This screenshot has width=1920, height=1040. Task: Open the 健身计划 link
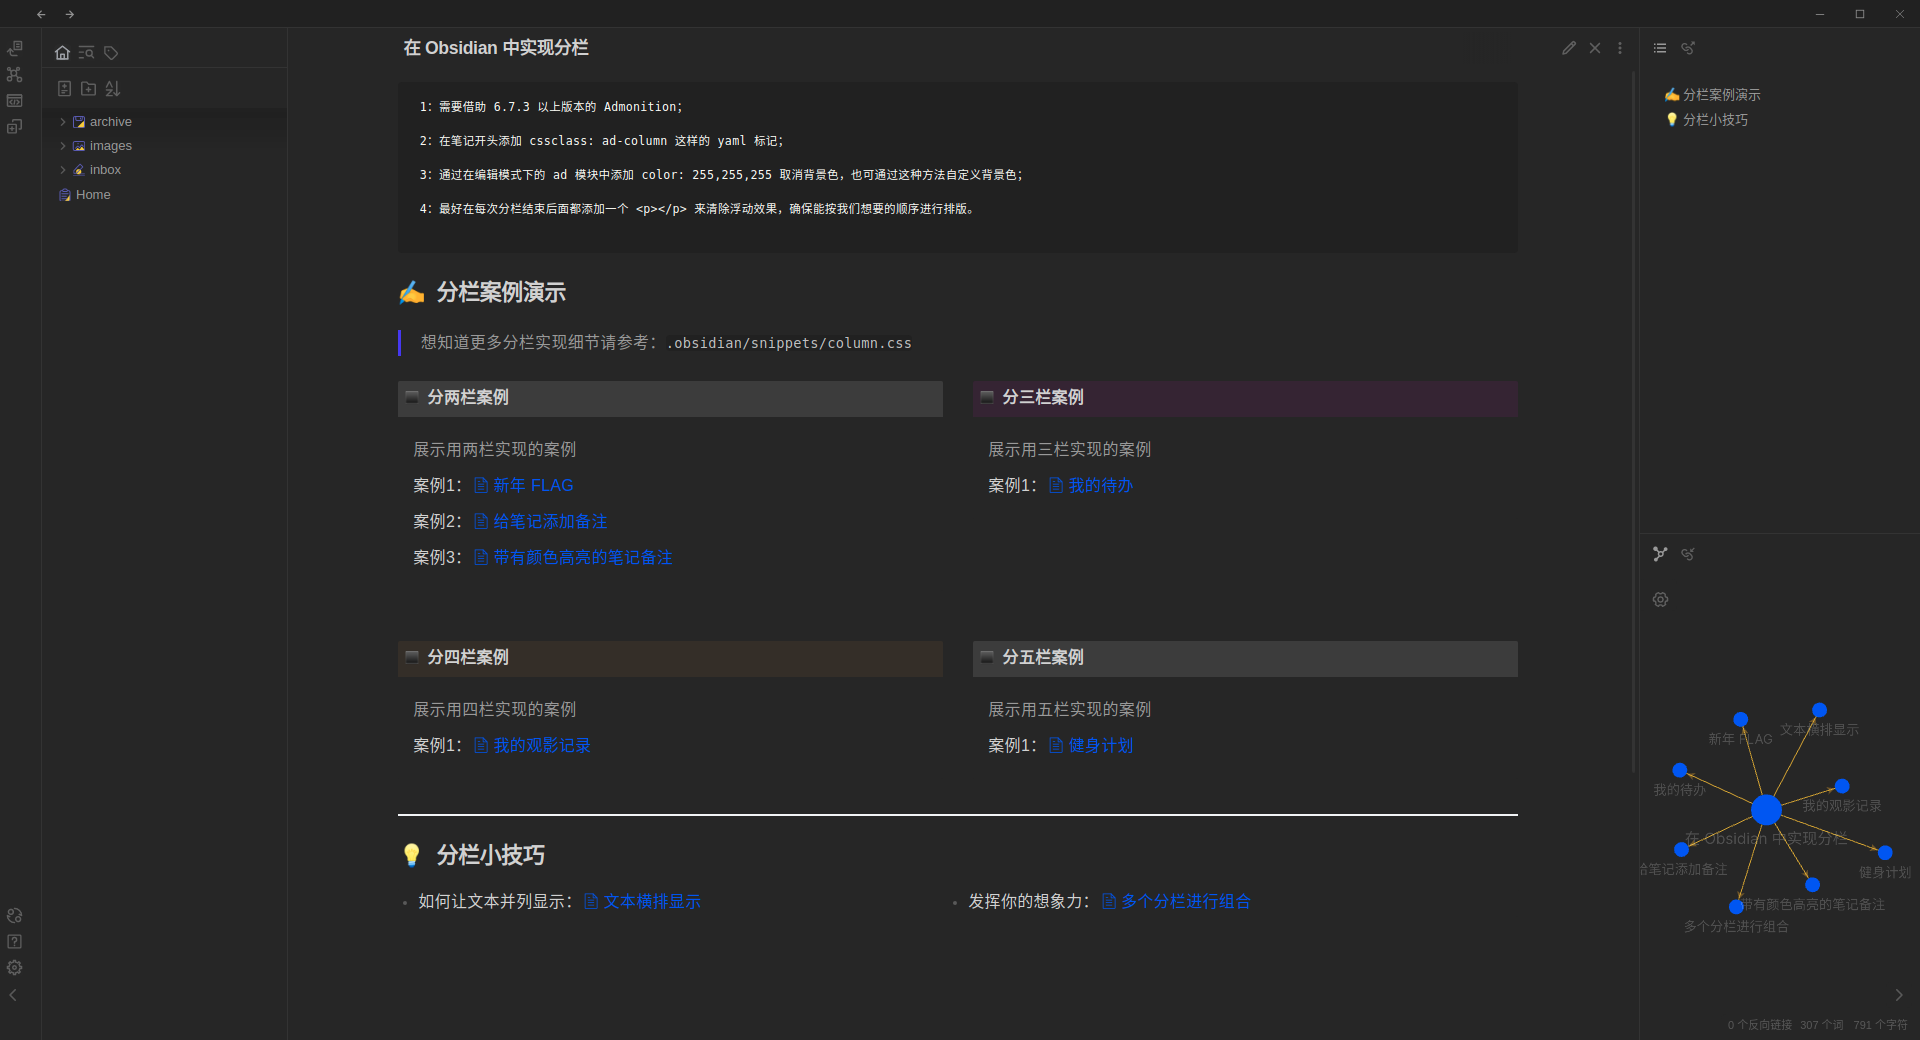[1100, 745]
